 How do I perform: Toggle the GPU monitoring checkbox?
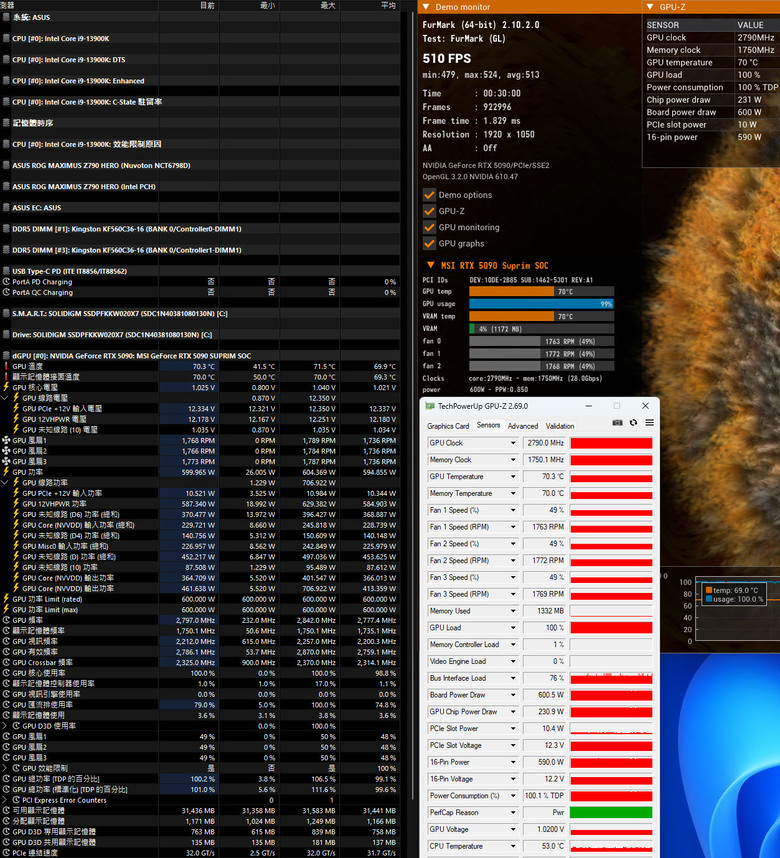(x=429, y=227)
